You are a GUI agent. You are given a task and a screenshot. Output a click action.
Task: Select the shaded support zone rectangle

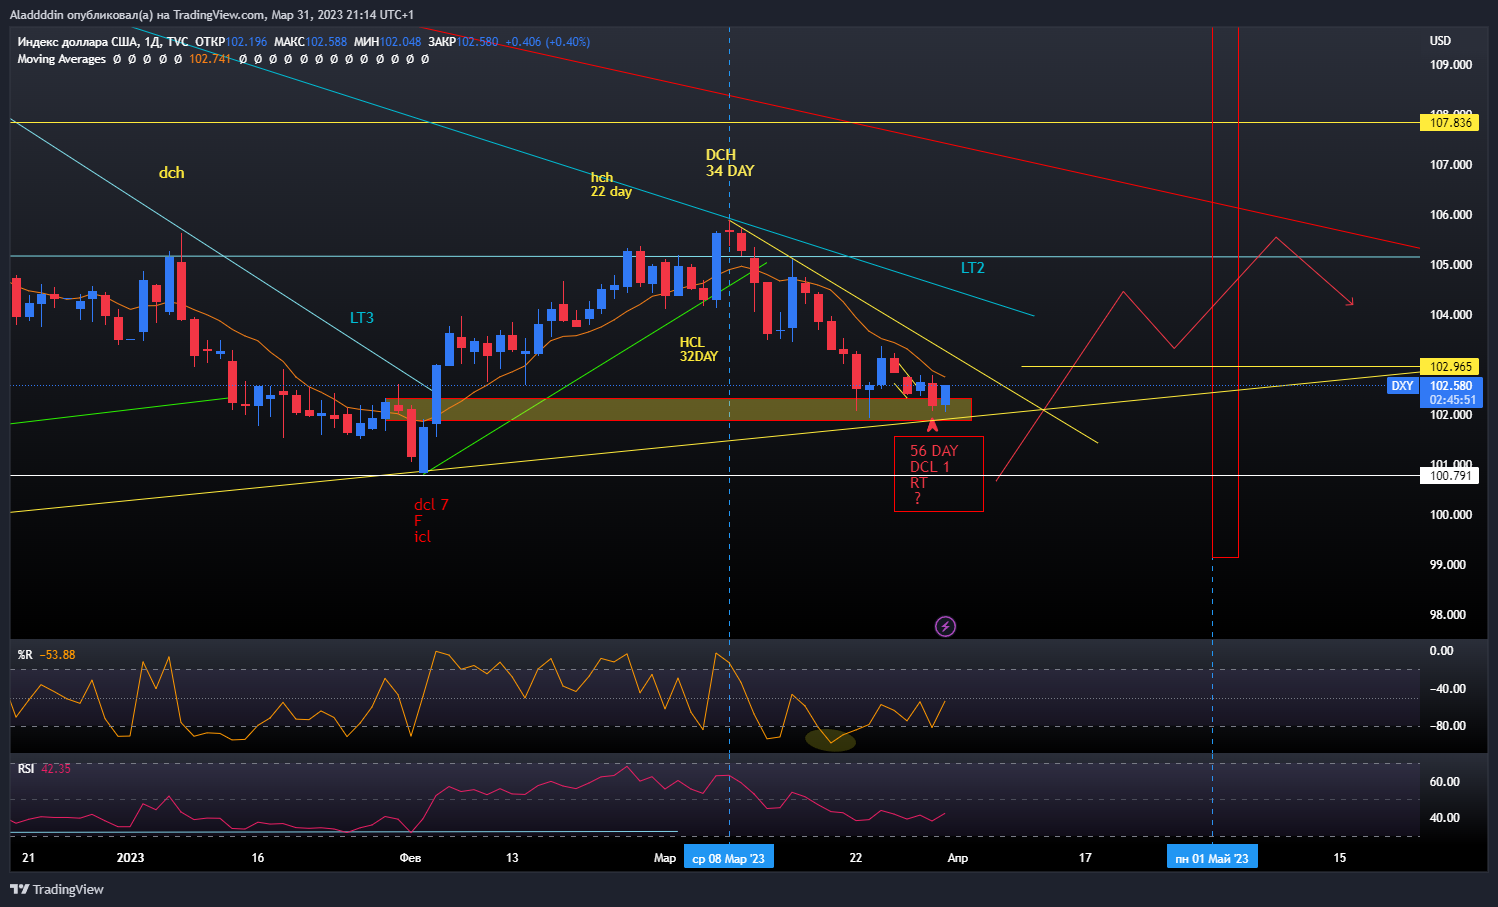coord(678,409)
